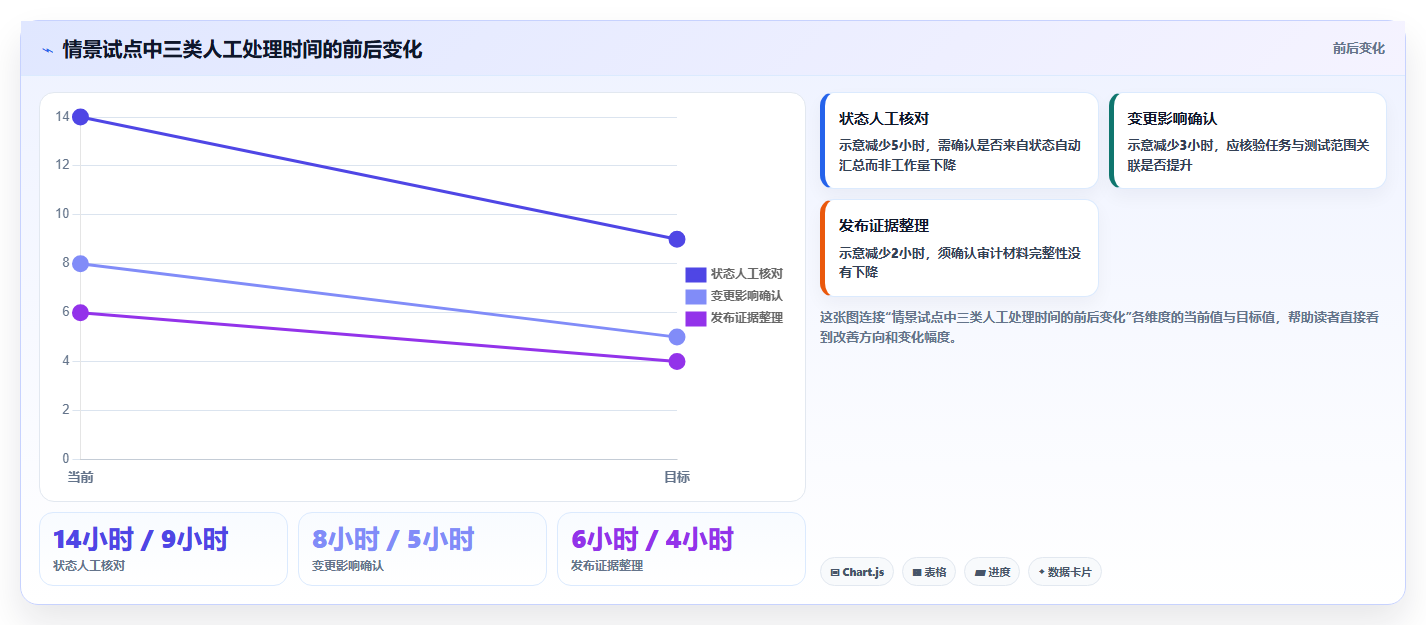Click the 6小时 / 4小时 stat value
Viewport: 1426px width, 625px height.
(x=652, y=539)
